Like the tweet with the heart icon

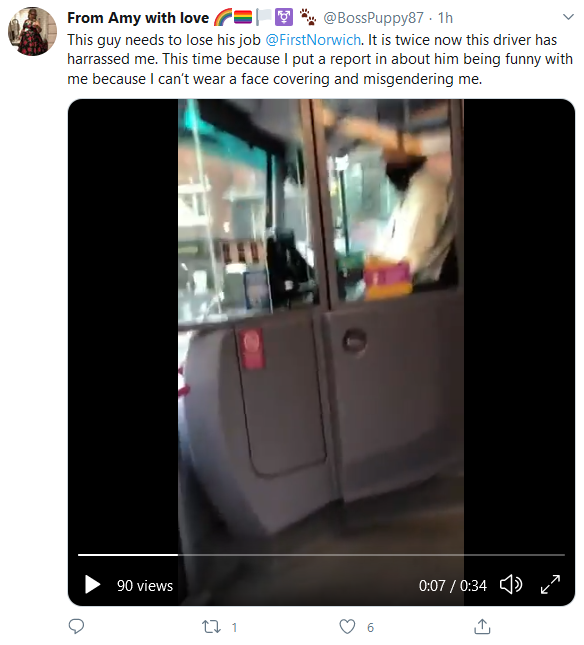point(347,626)
